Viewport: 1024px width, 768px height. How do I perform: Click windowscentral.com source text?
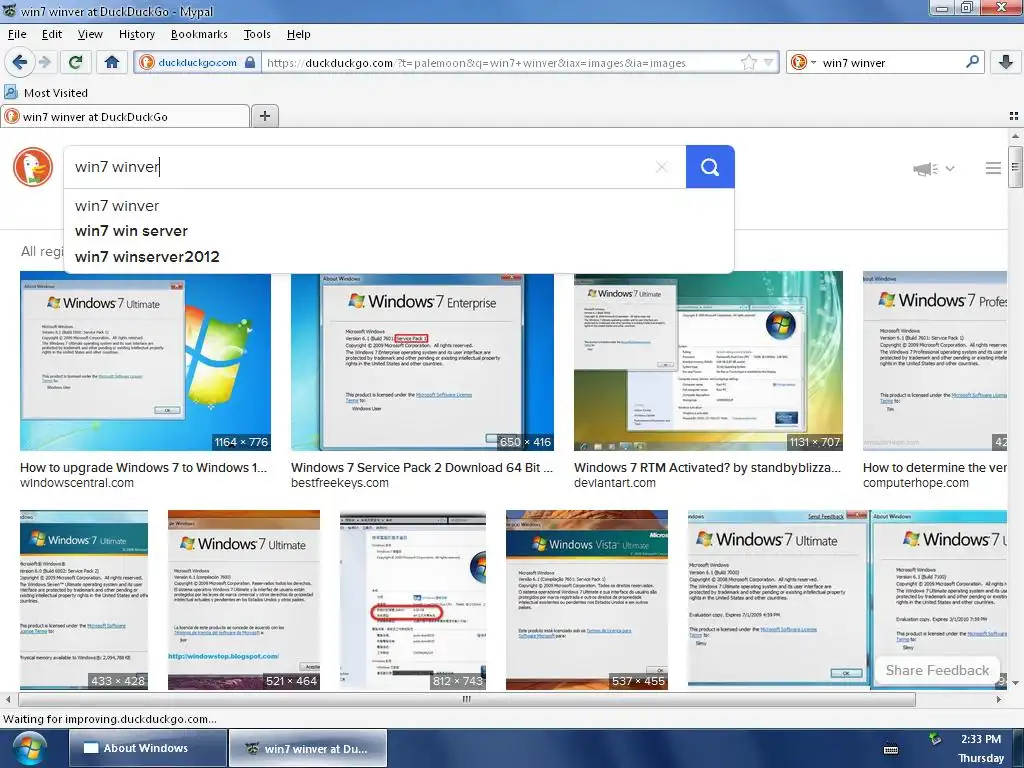(x=77, y=483)
